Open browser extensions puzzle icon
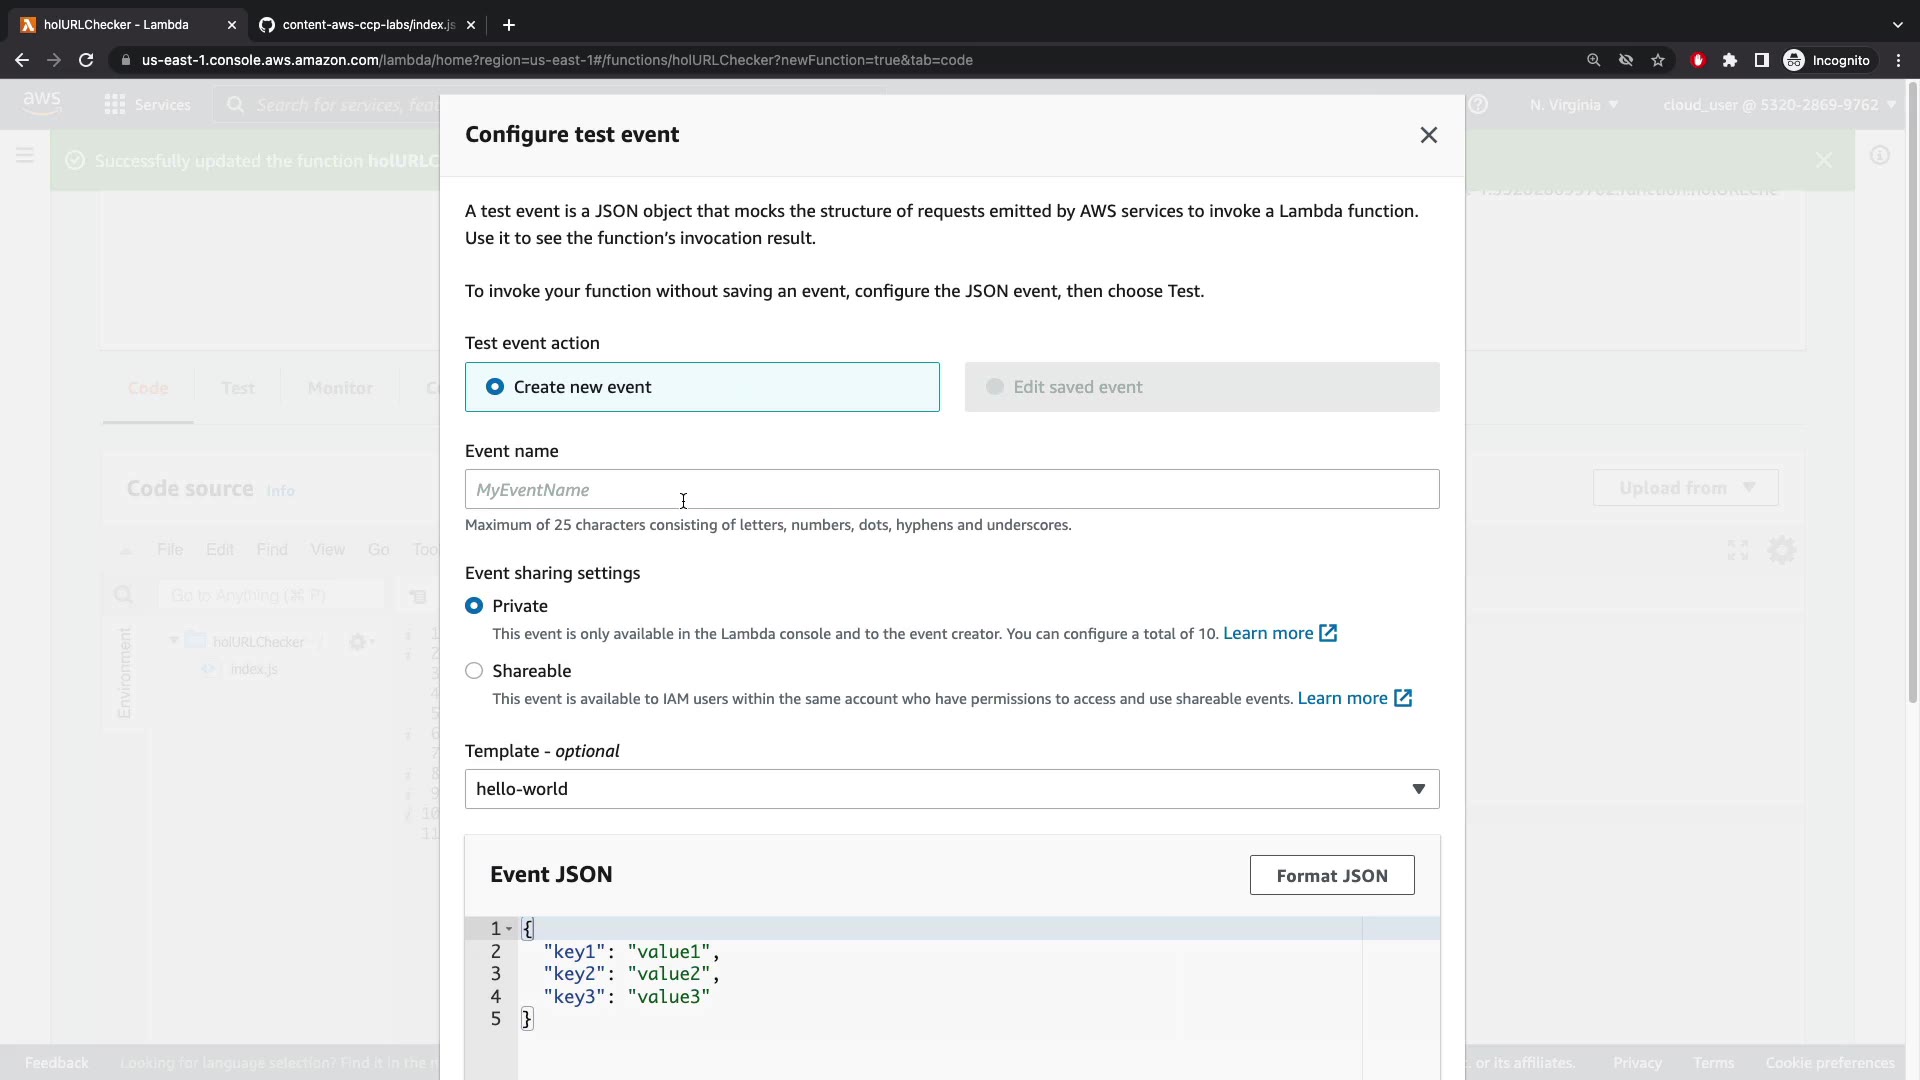The width and height of the screenshot is (1920, 1080). pyautogui.click(x=1730, y=60)
